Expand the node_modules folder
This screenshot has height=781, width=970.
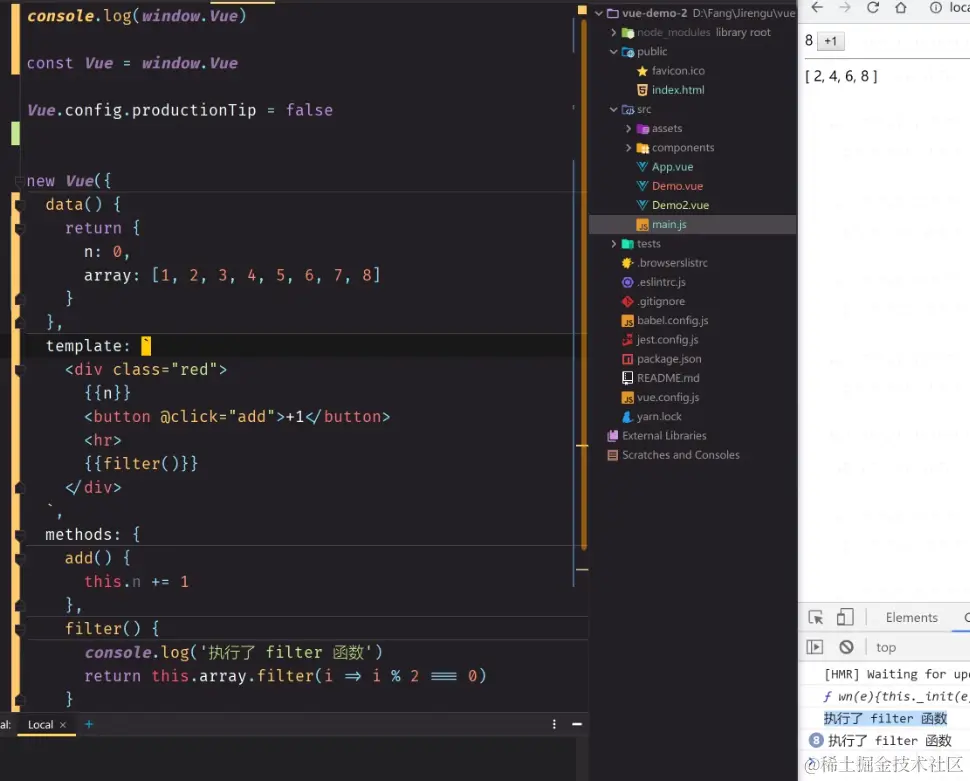613,32
